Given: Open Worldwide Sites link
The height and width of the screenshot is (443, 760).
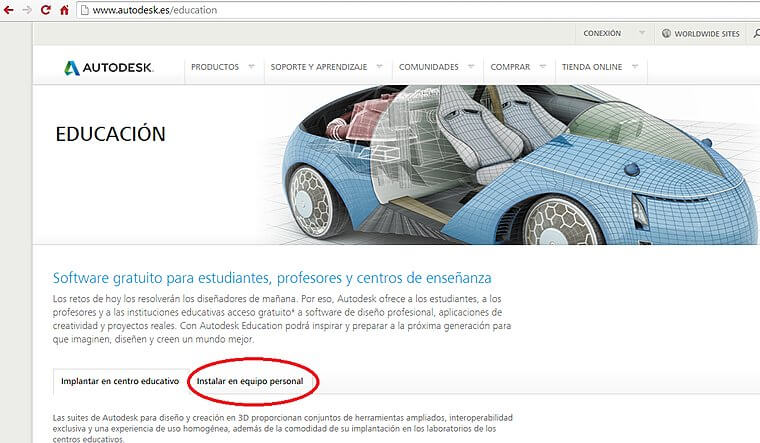Looking at the screenshot, I should pos(707,34).
